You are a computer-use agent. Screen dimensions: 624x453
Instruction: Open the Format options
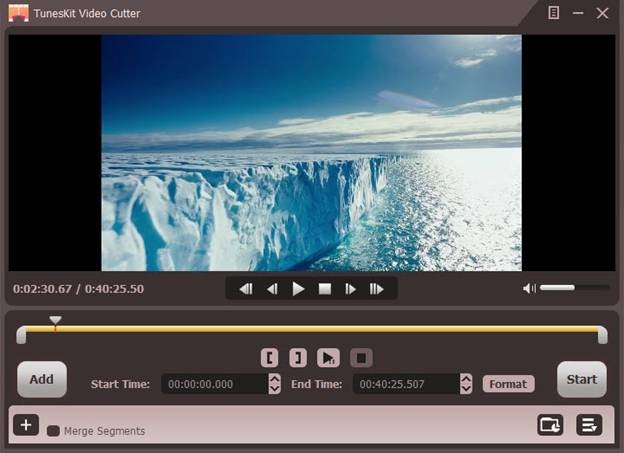click(x=508, y=384)
